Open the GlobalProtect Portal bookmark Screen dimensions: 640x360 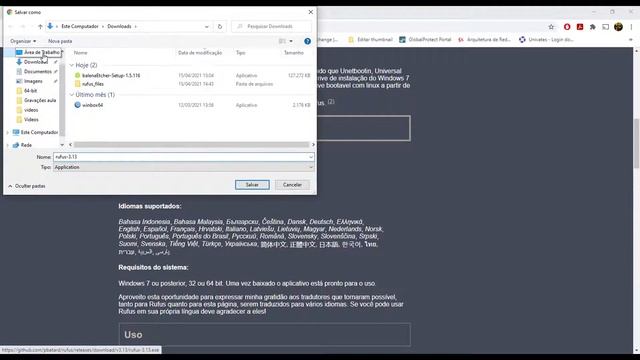425,40
